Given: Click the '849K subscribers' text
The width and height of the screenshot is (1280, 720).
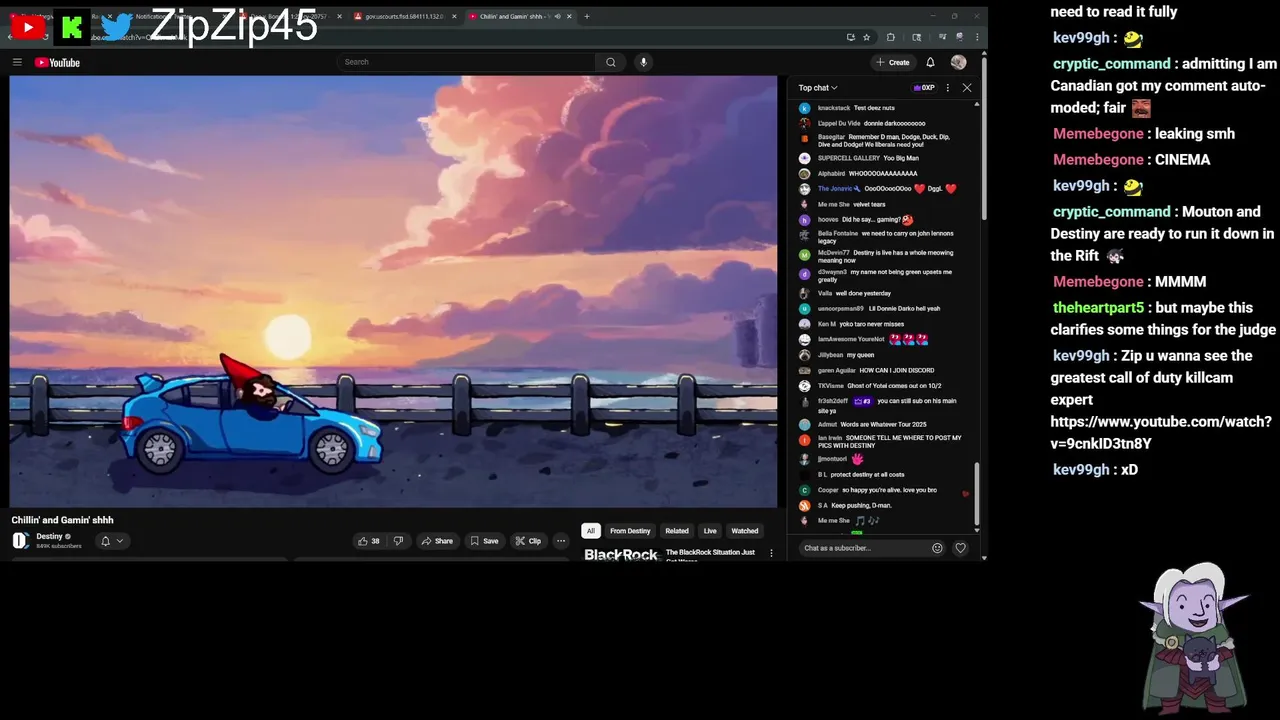Looking at the screenshot, I should click(x=59, y=546).
